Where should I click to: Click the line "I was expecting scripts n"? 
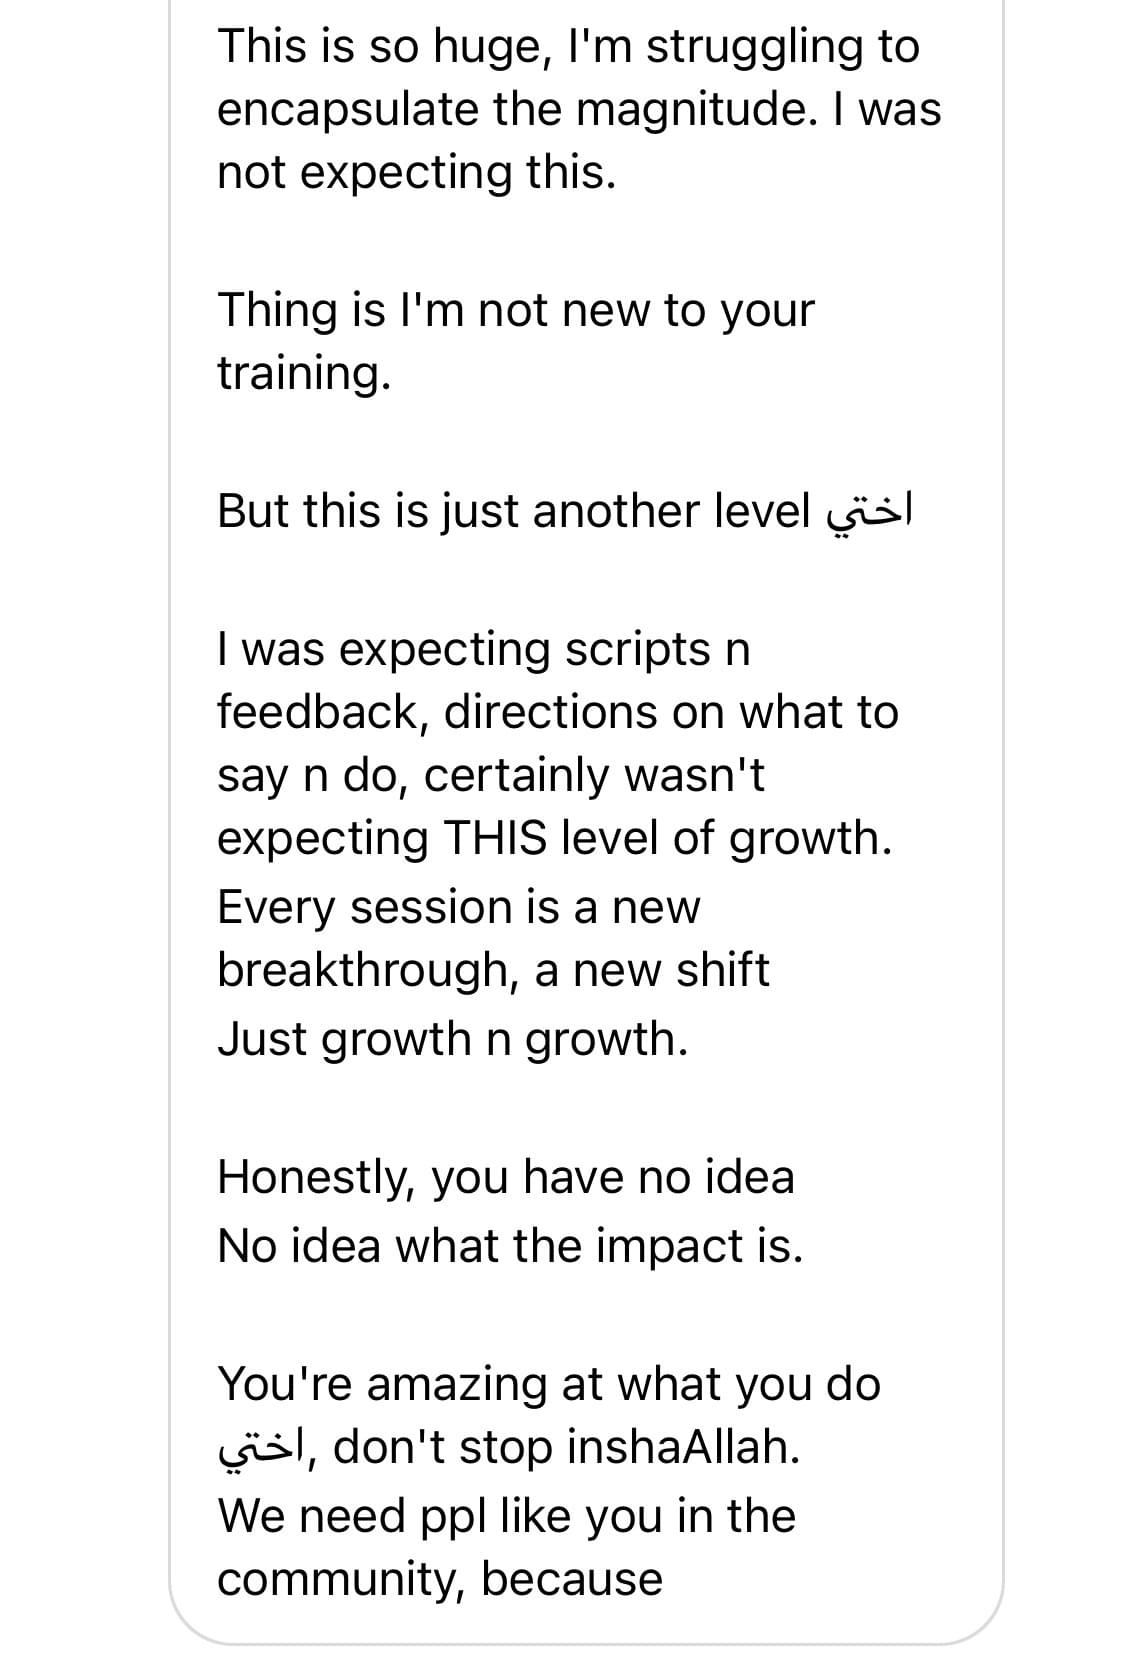[483, 650]
